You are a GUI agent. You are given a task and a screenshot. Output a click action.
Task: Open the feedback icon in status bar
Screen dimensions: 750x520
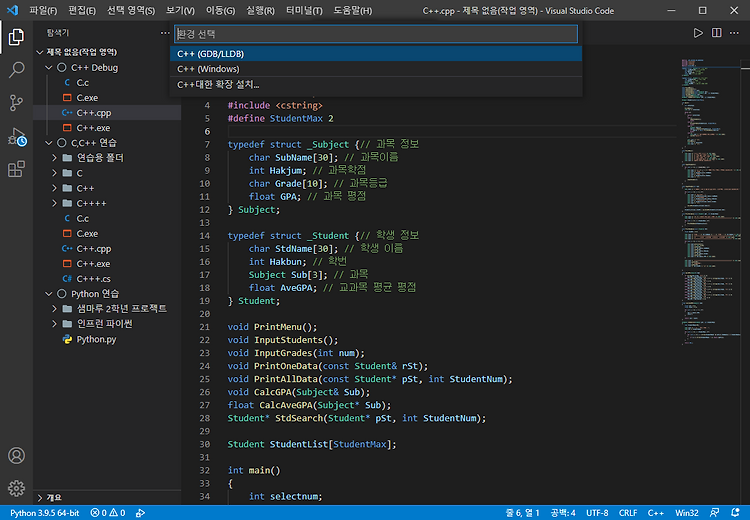pos(715,513)
